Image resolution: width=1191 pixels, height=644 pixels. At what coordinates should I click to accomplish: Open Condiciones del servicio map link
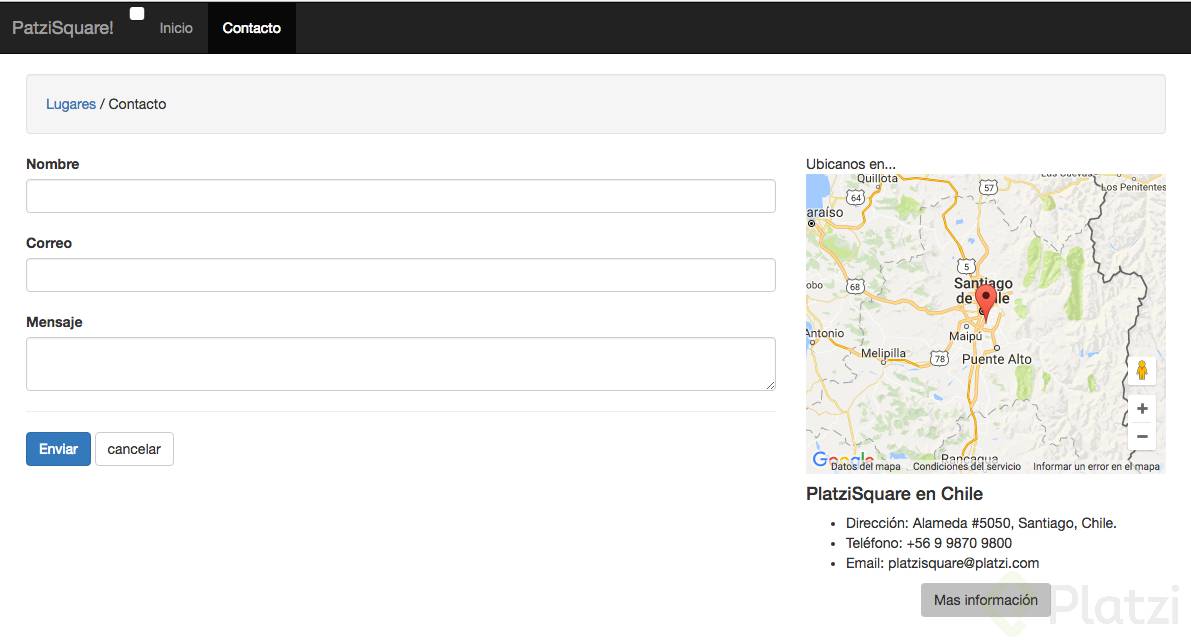pyautogui.click(x=967, y=467)
